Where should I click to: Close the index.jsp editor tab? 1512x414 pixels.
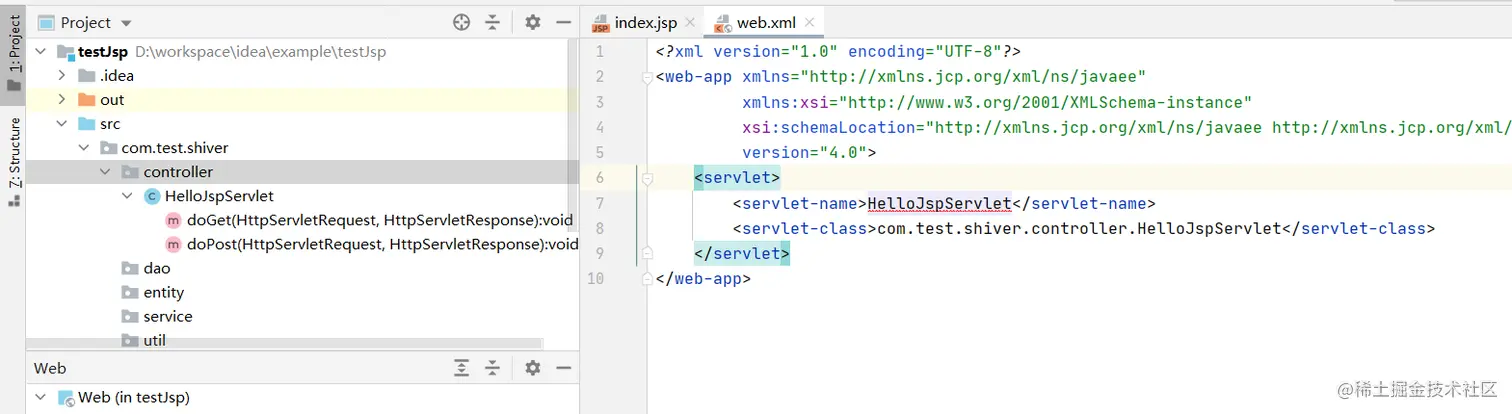pyautogui.click(x=690, y=22)
